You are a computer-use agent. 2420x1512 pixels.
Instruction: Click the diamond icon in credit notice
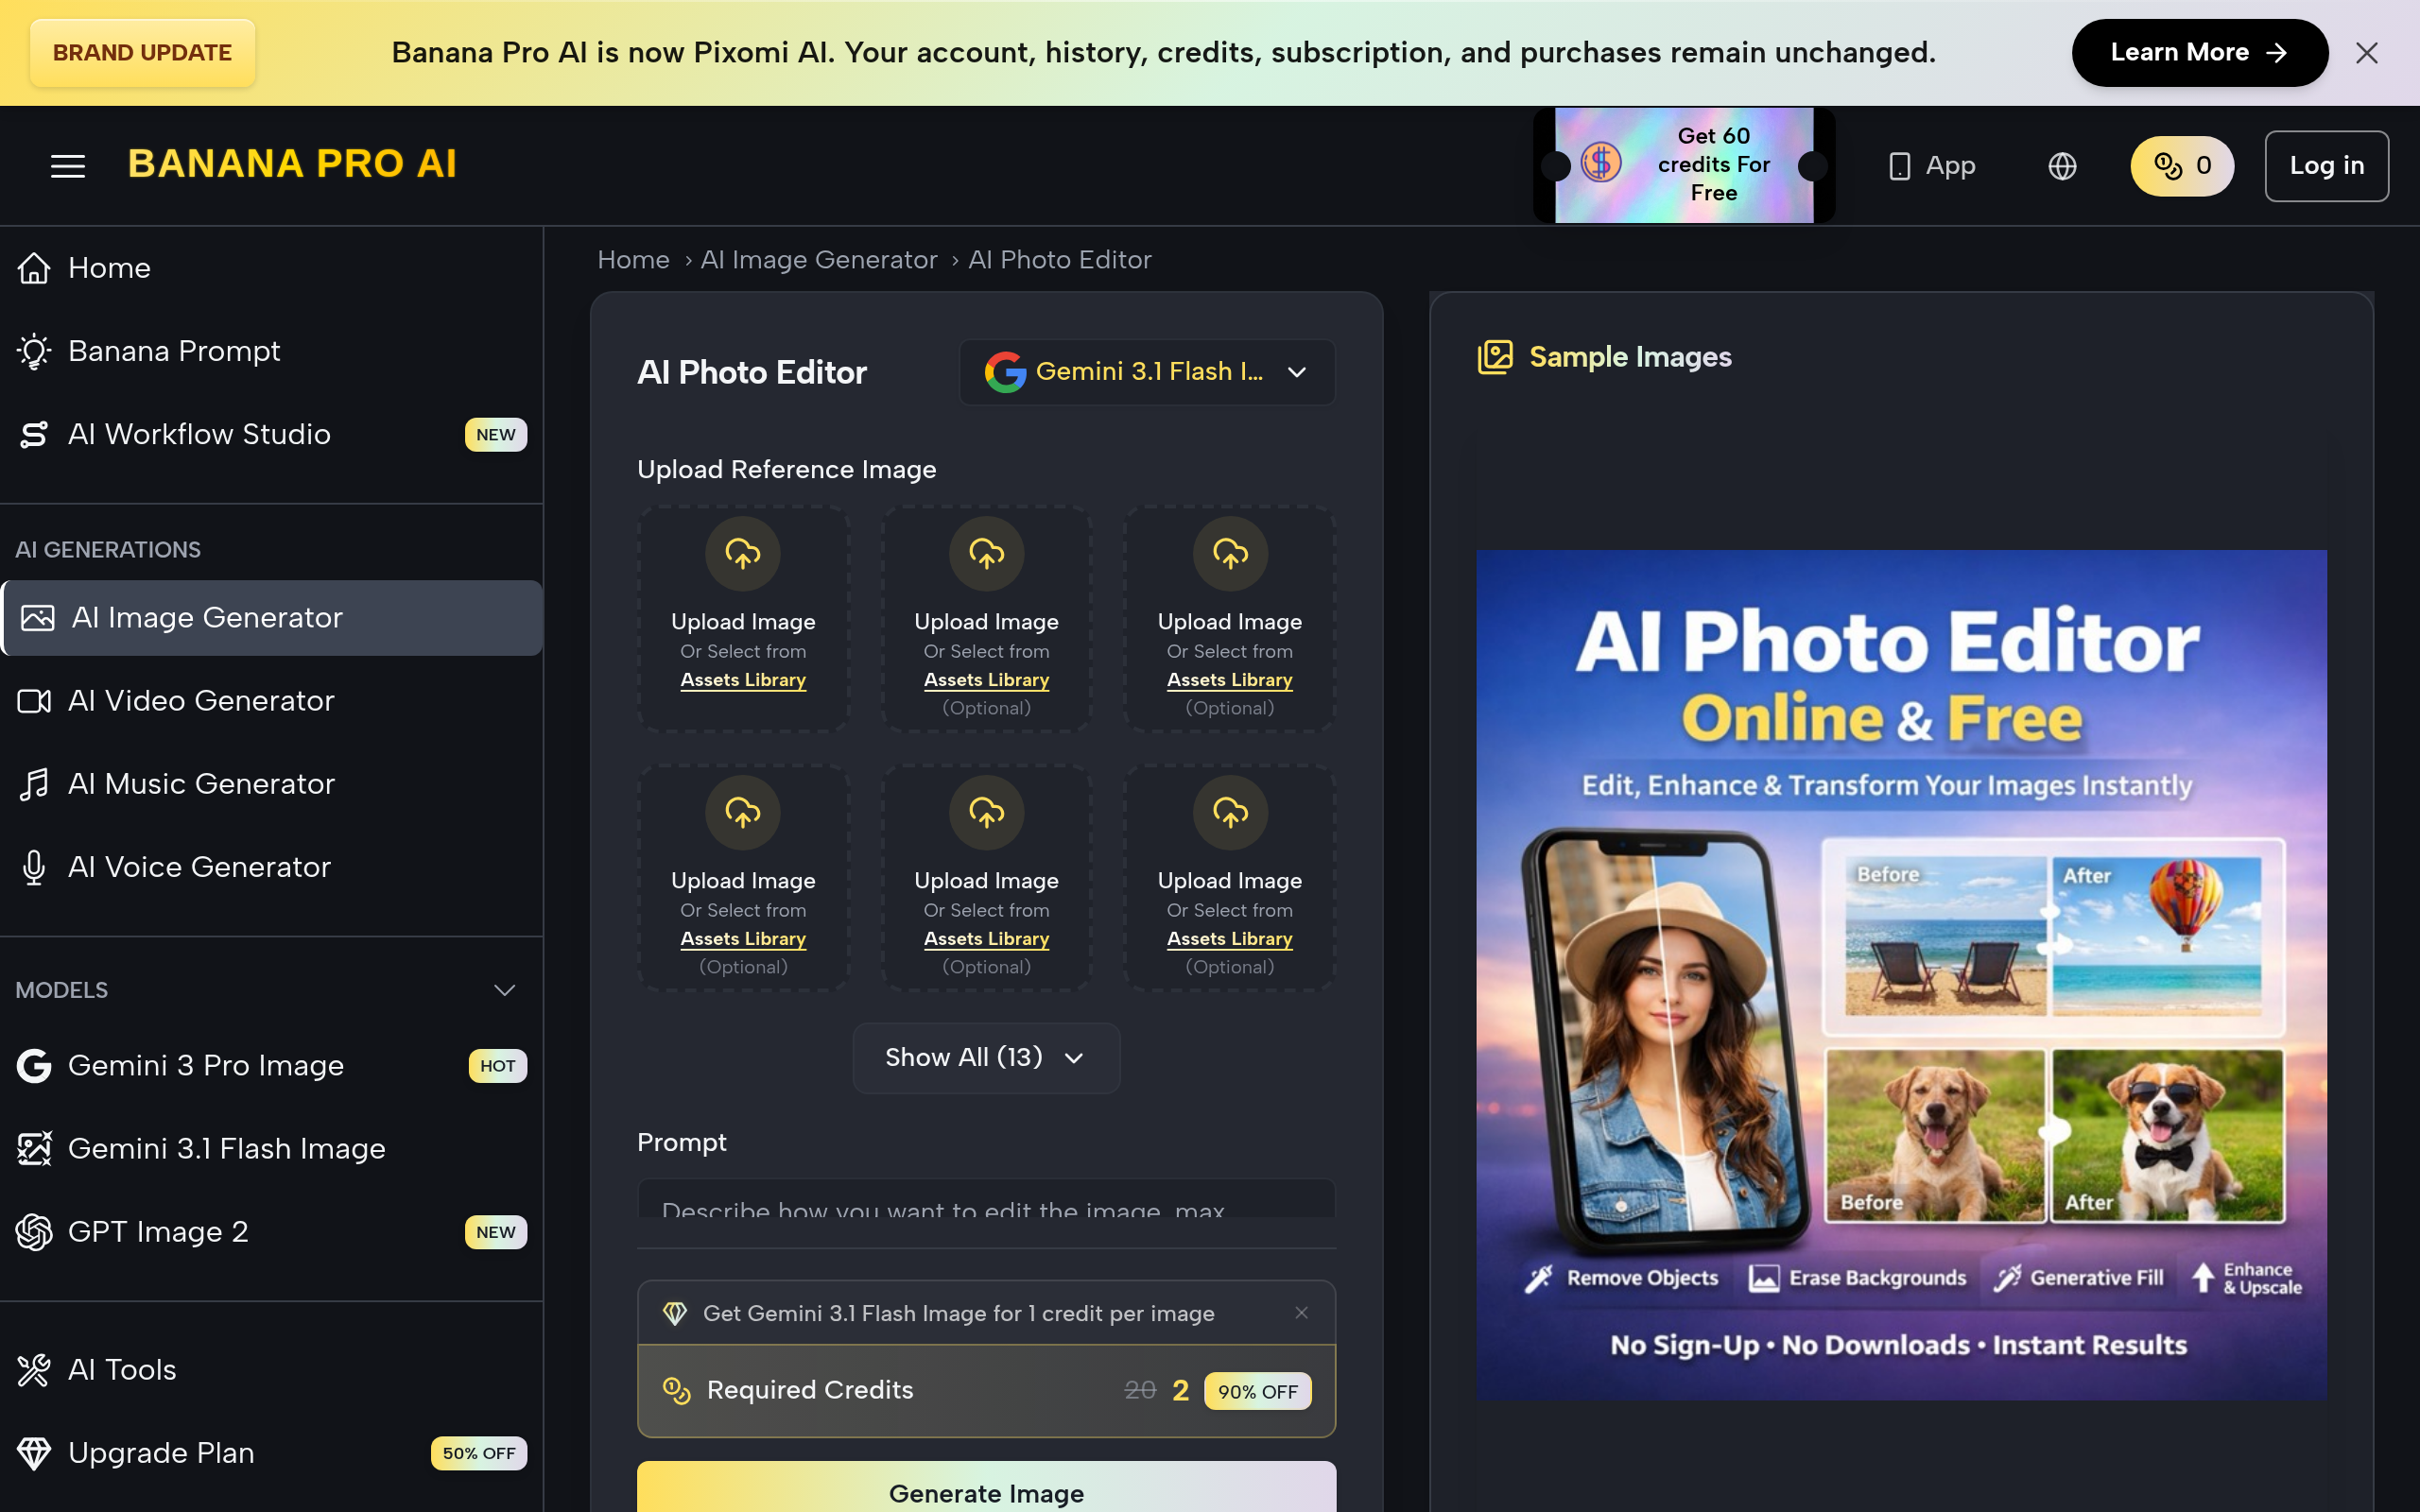675,1313
